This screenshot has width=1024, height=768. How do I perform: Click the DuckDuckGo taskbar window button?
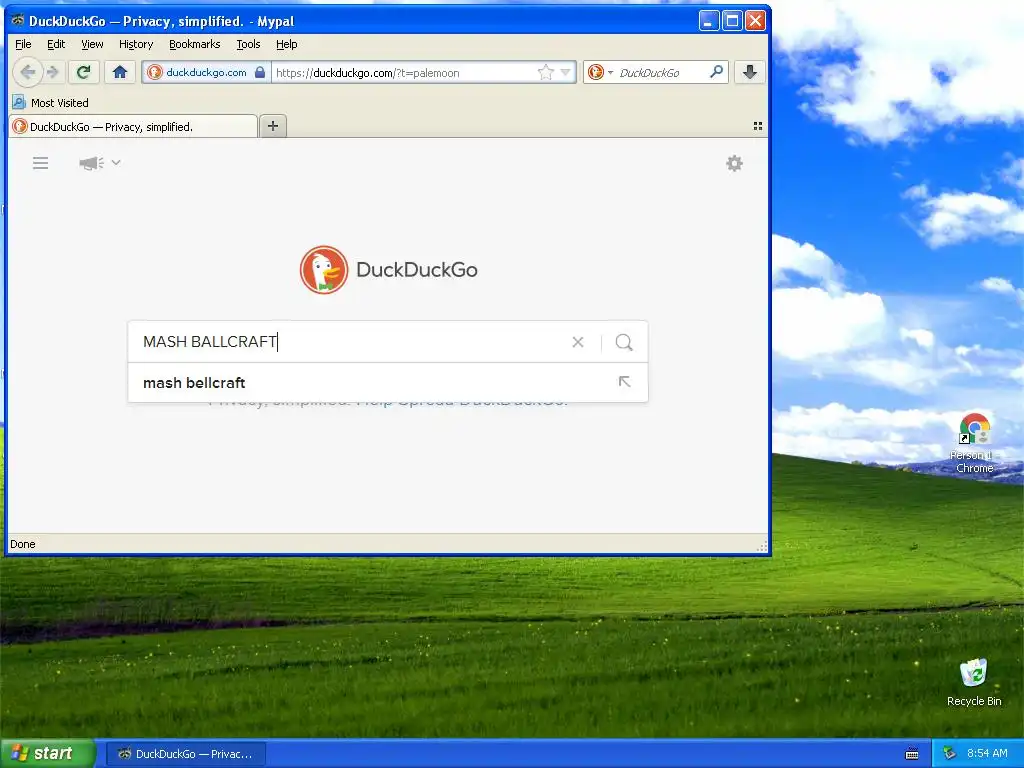point(185,754)
